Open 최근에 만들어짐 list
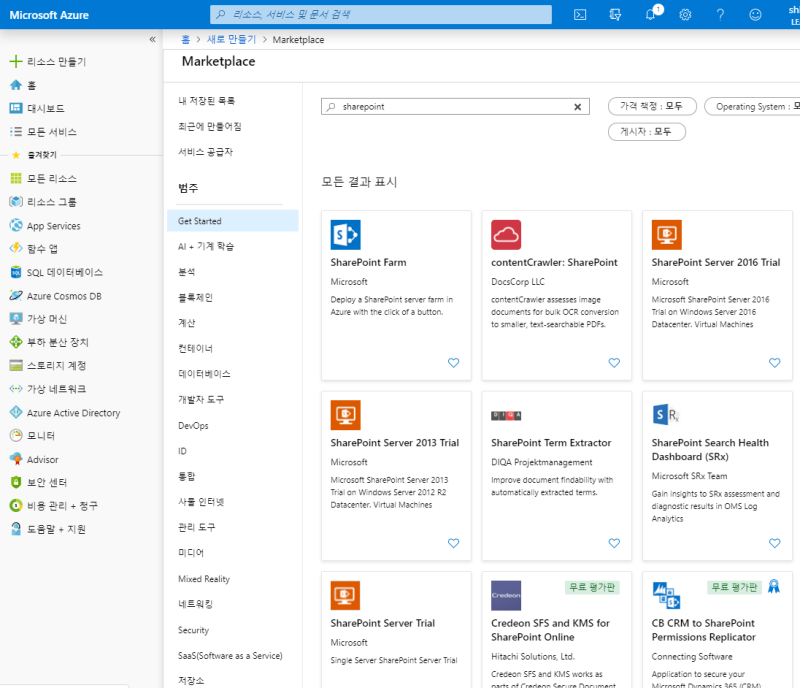Viewport: 800px width, 688px height. click(x=210, y=126)
